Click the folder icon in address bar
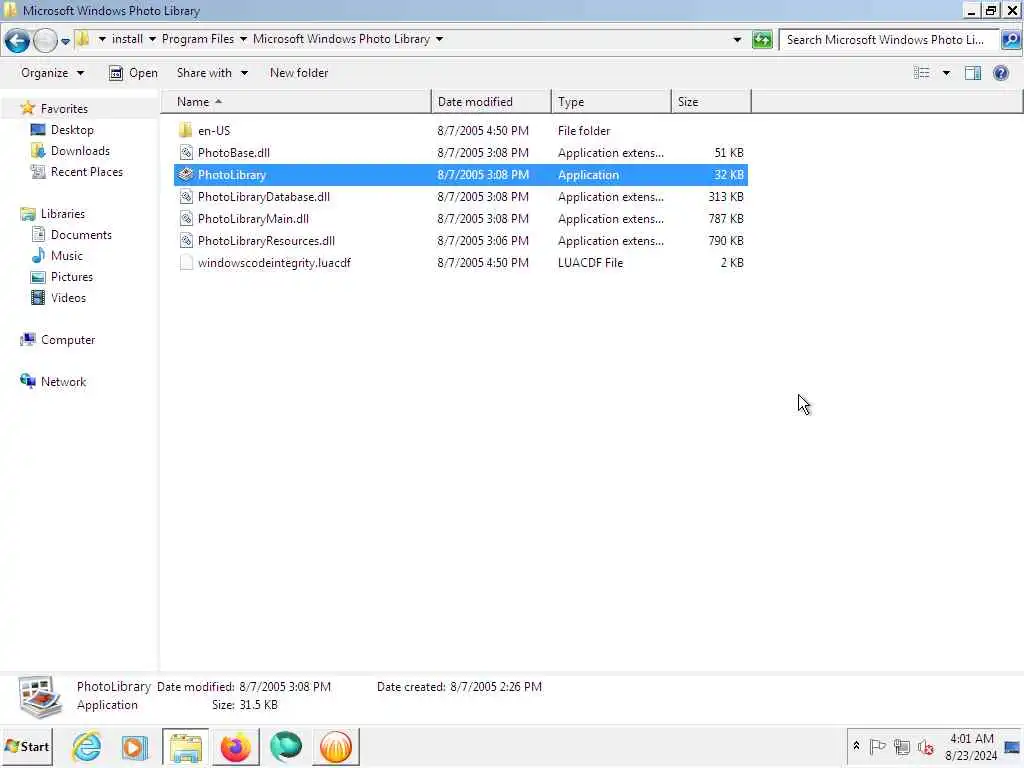Viewport: 1024px width, 768px height. point(83,39)
